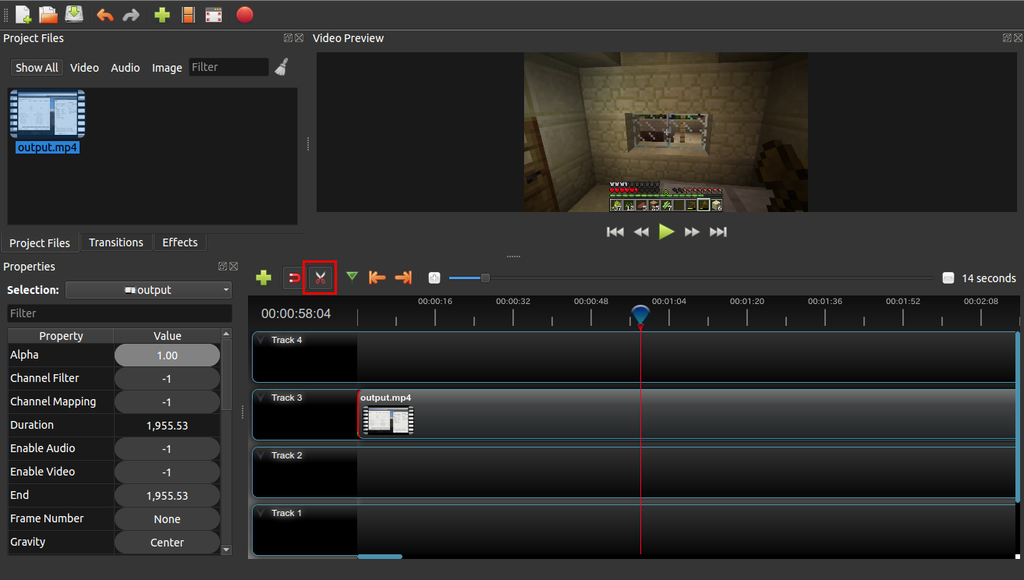1024x580 pixels.
Task: Click the project files Filter input
Action: (x=229, y=67)
